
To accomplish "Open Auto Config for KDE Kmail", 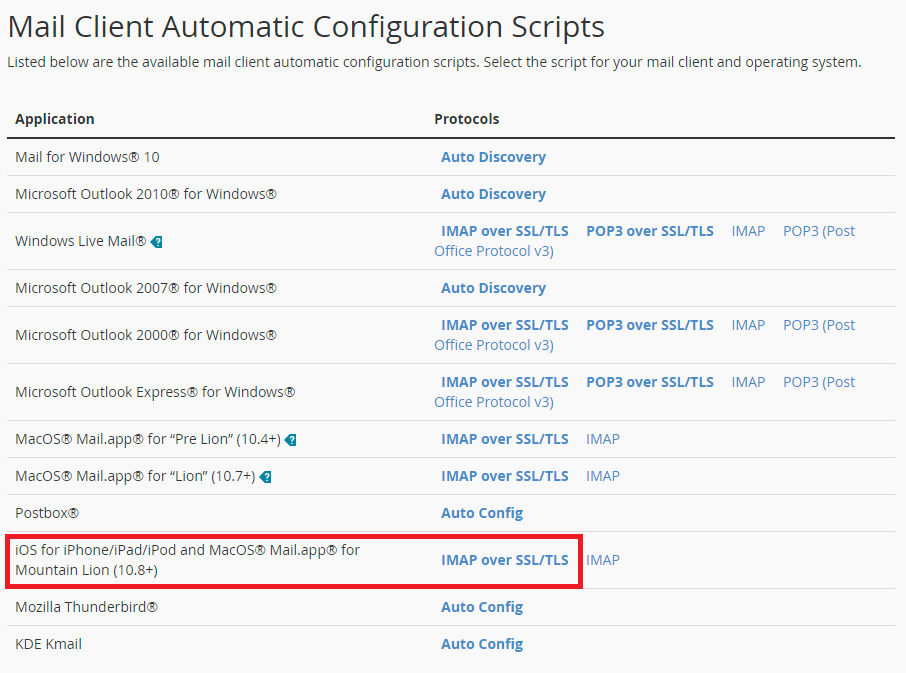I will pos(482,644).
